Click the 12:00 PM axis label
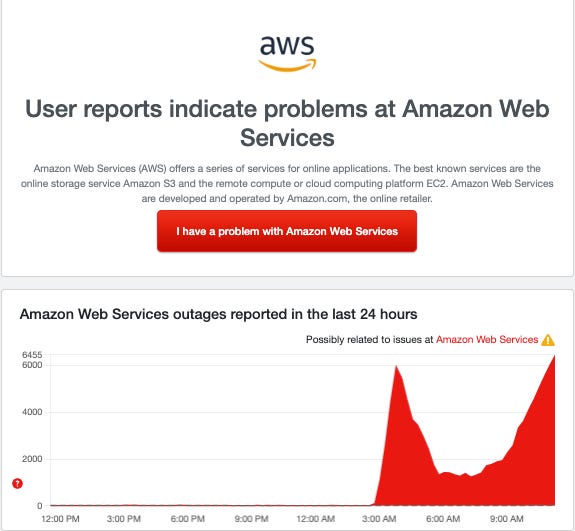 (60, 519)
